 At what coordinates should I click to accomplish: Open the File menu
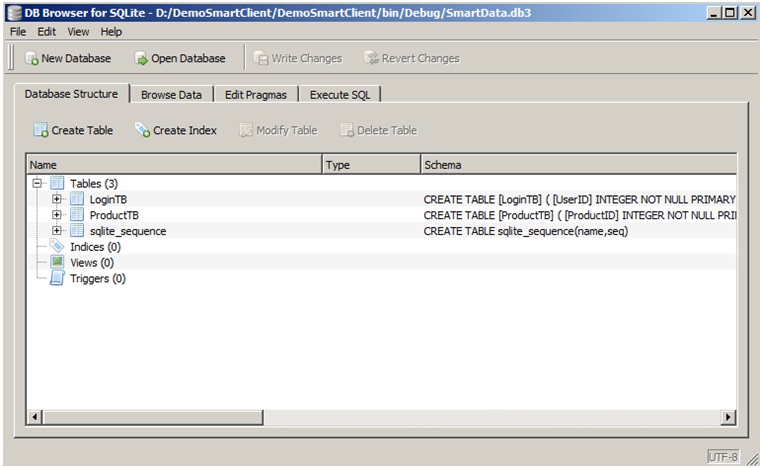click(18, 32)
